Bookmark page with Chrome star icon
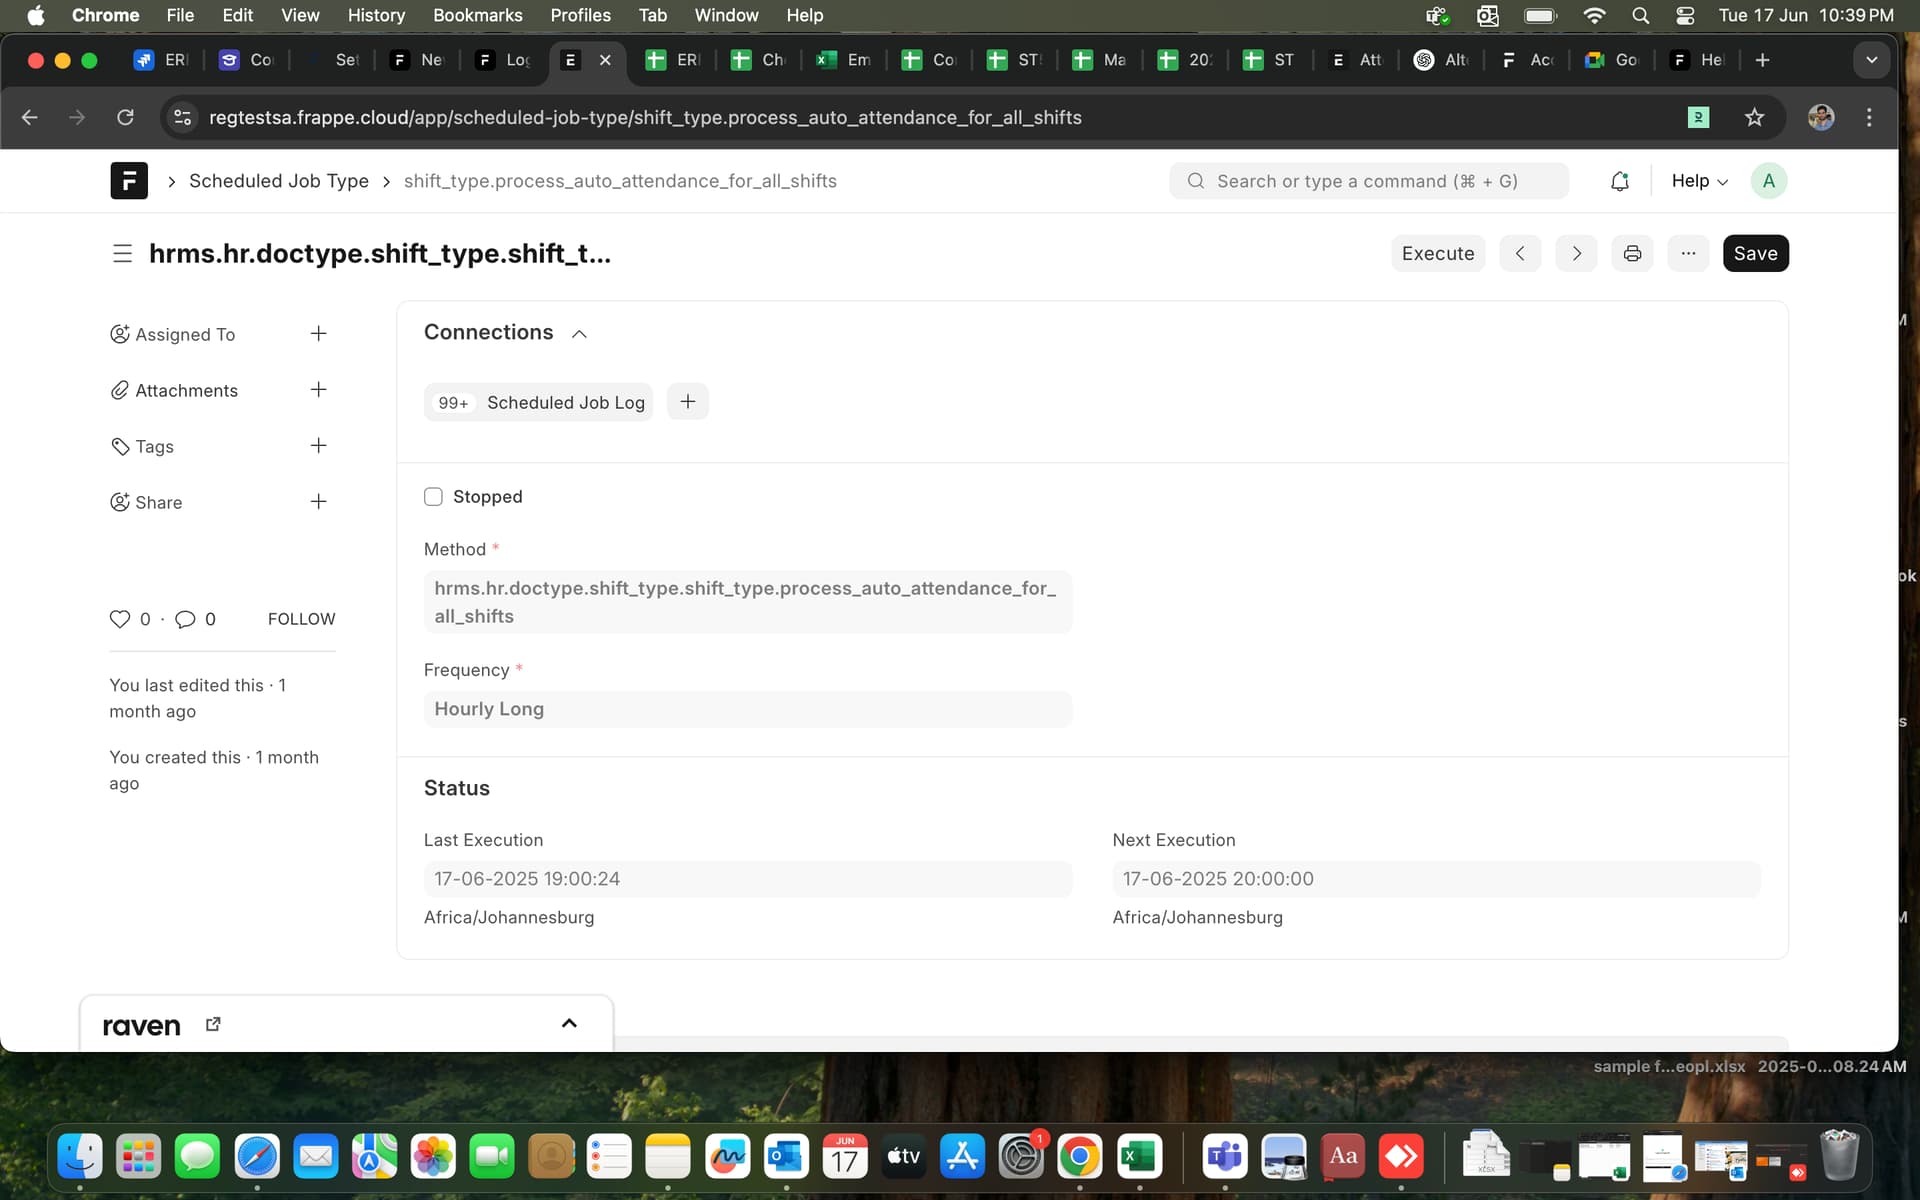The height and width of the screenshot is (1200, 1920). 1754,118
